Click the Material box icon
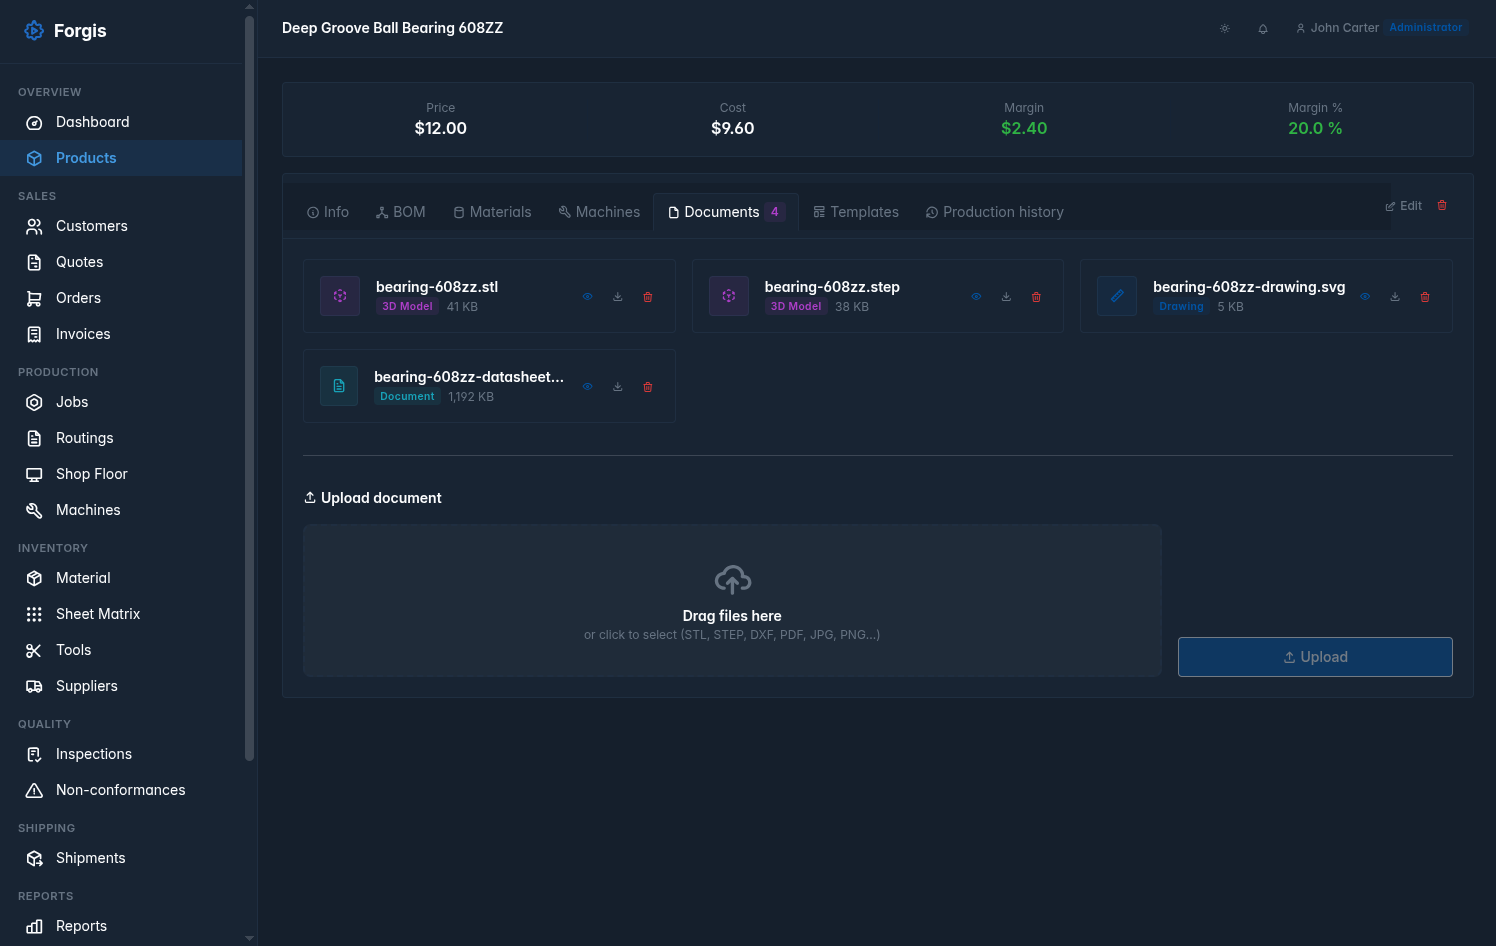 click(34, 578)
